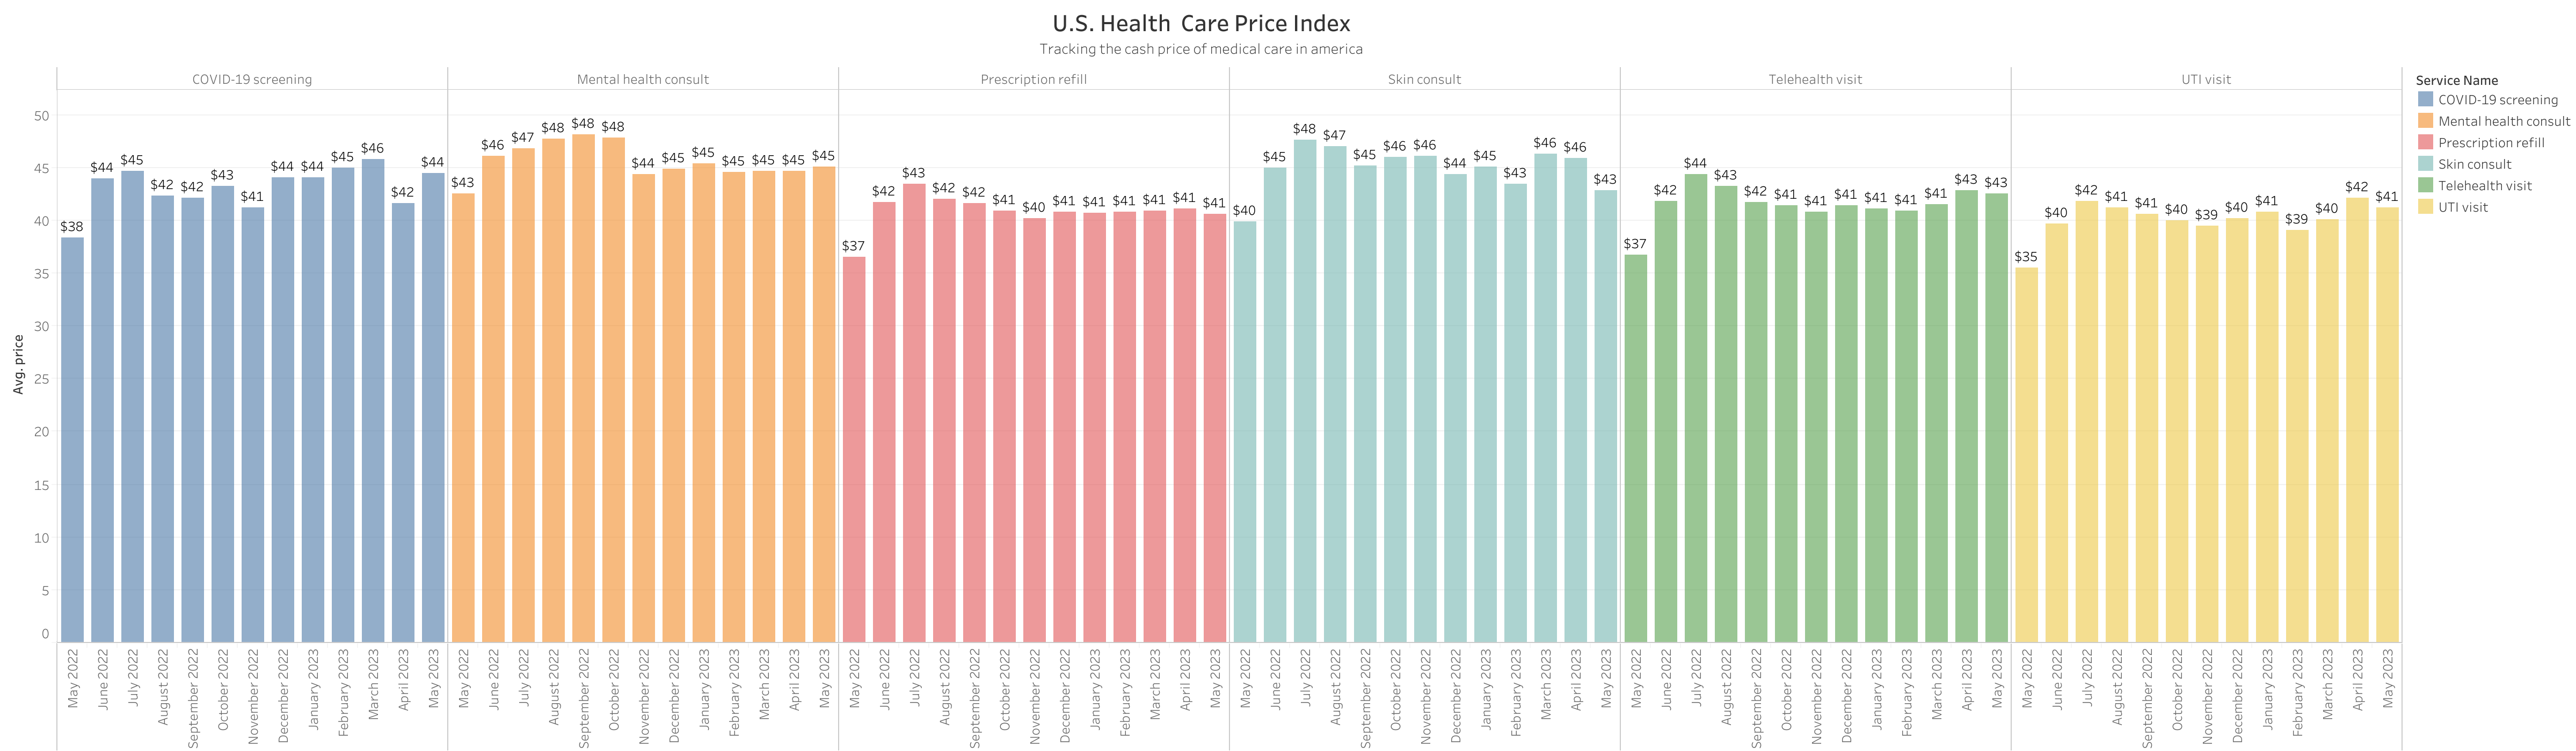Select the September 2022 Mental health consult bar
The width and height of the screenshot is (2576, 751).
(583, 390)
